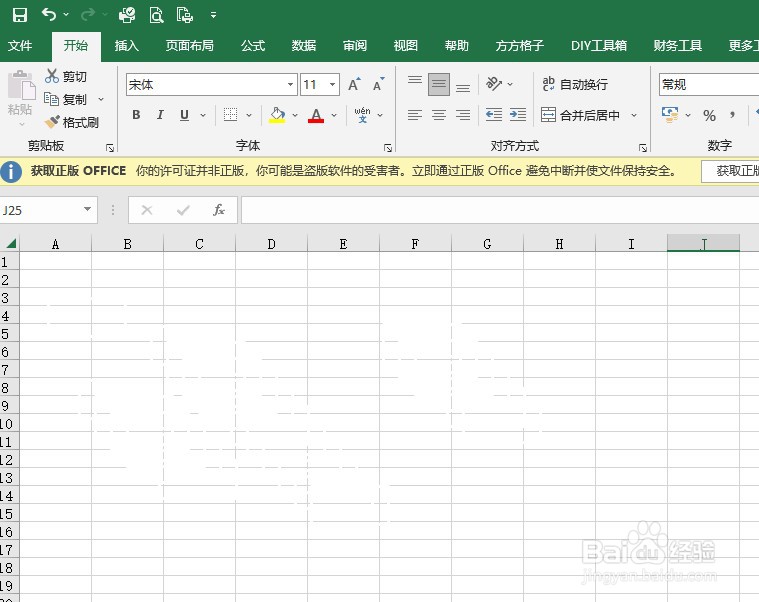The width and height of the screenshot is (759, 602).
Task: Switch to the 方方格子 tab
Action: pyautogui.click(x=519, y=46)
